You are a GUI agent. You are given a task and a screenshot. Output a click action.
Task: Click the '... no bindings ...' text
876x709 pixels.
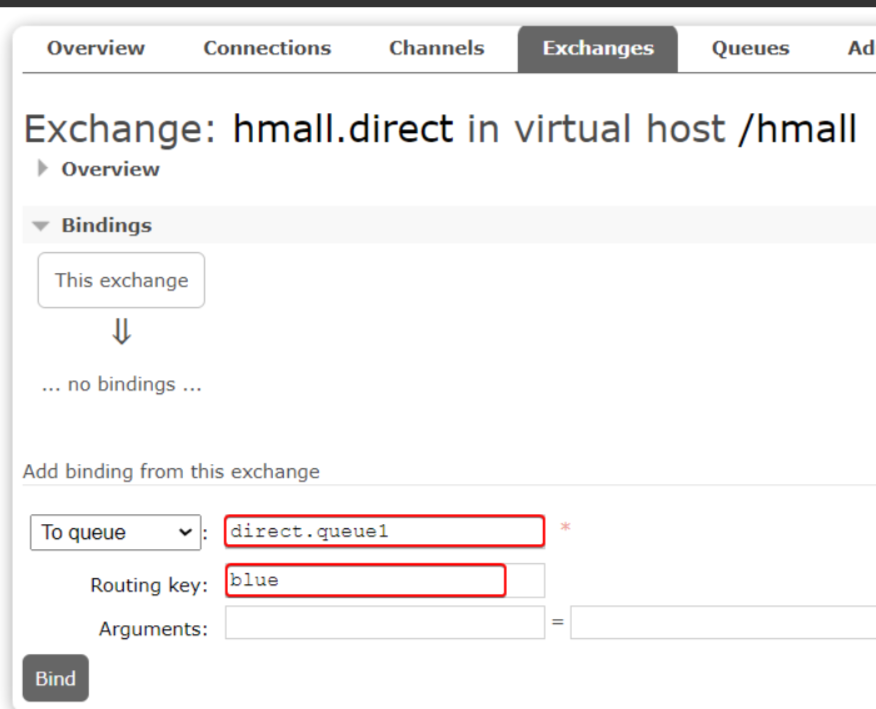tap(121, 385)
